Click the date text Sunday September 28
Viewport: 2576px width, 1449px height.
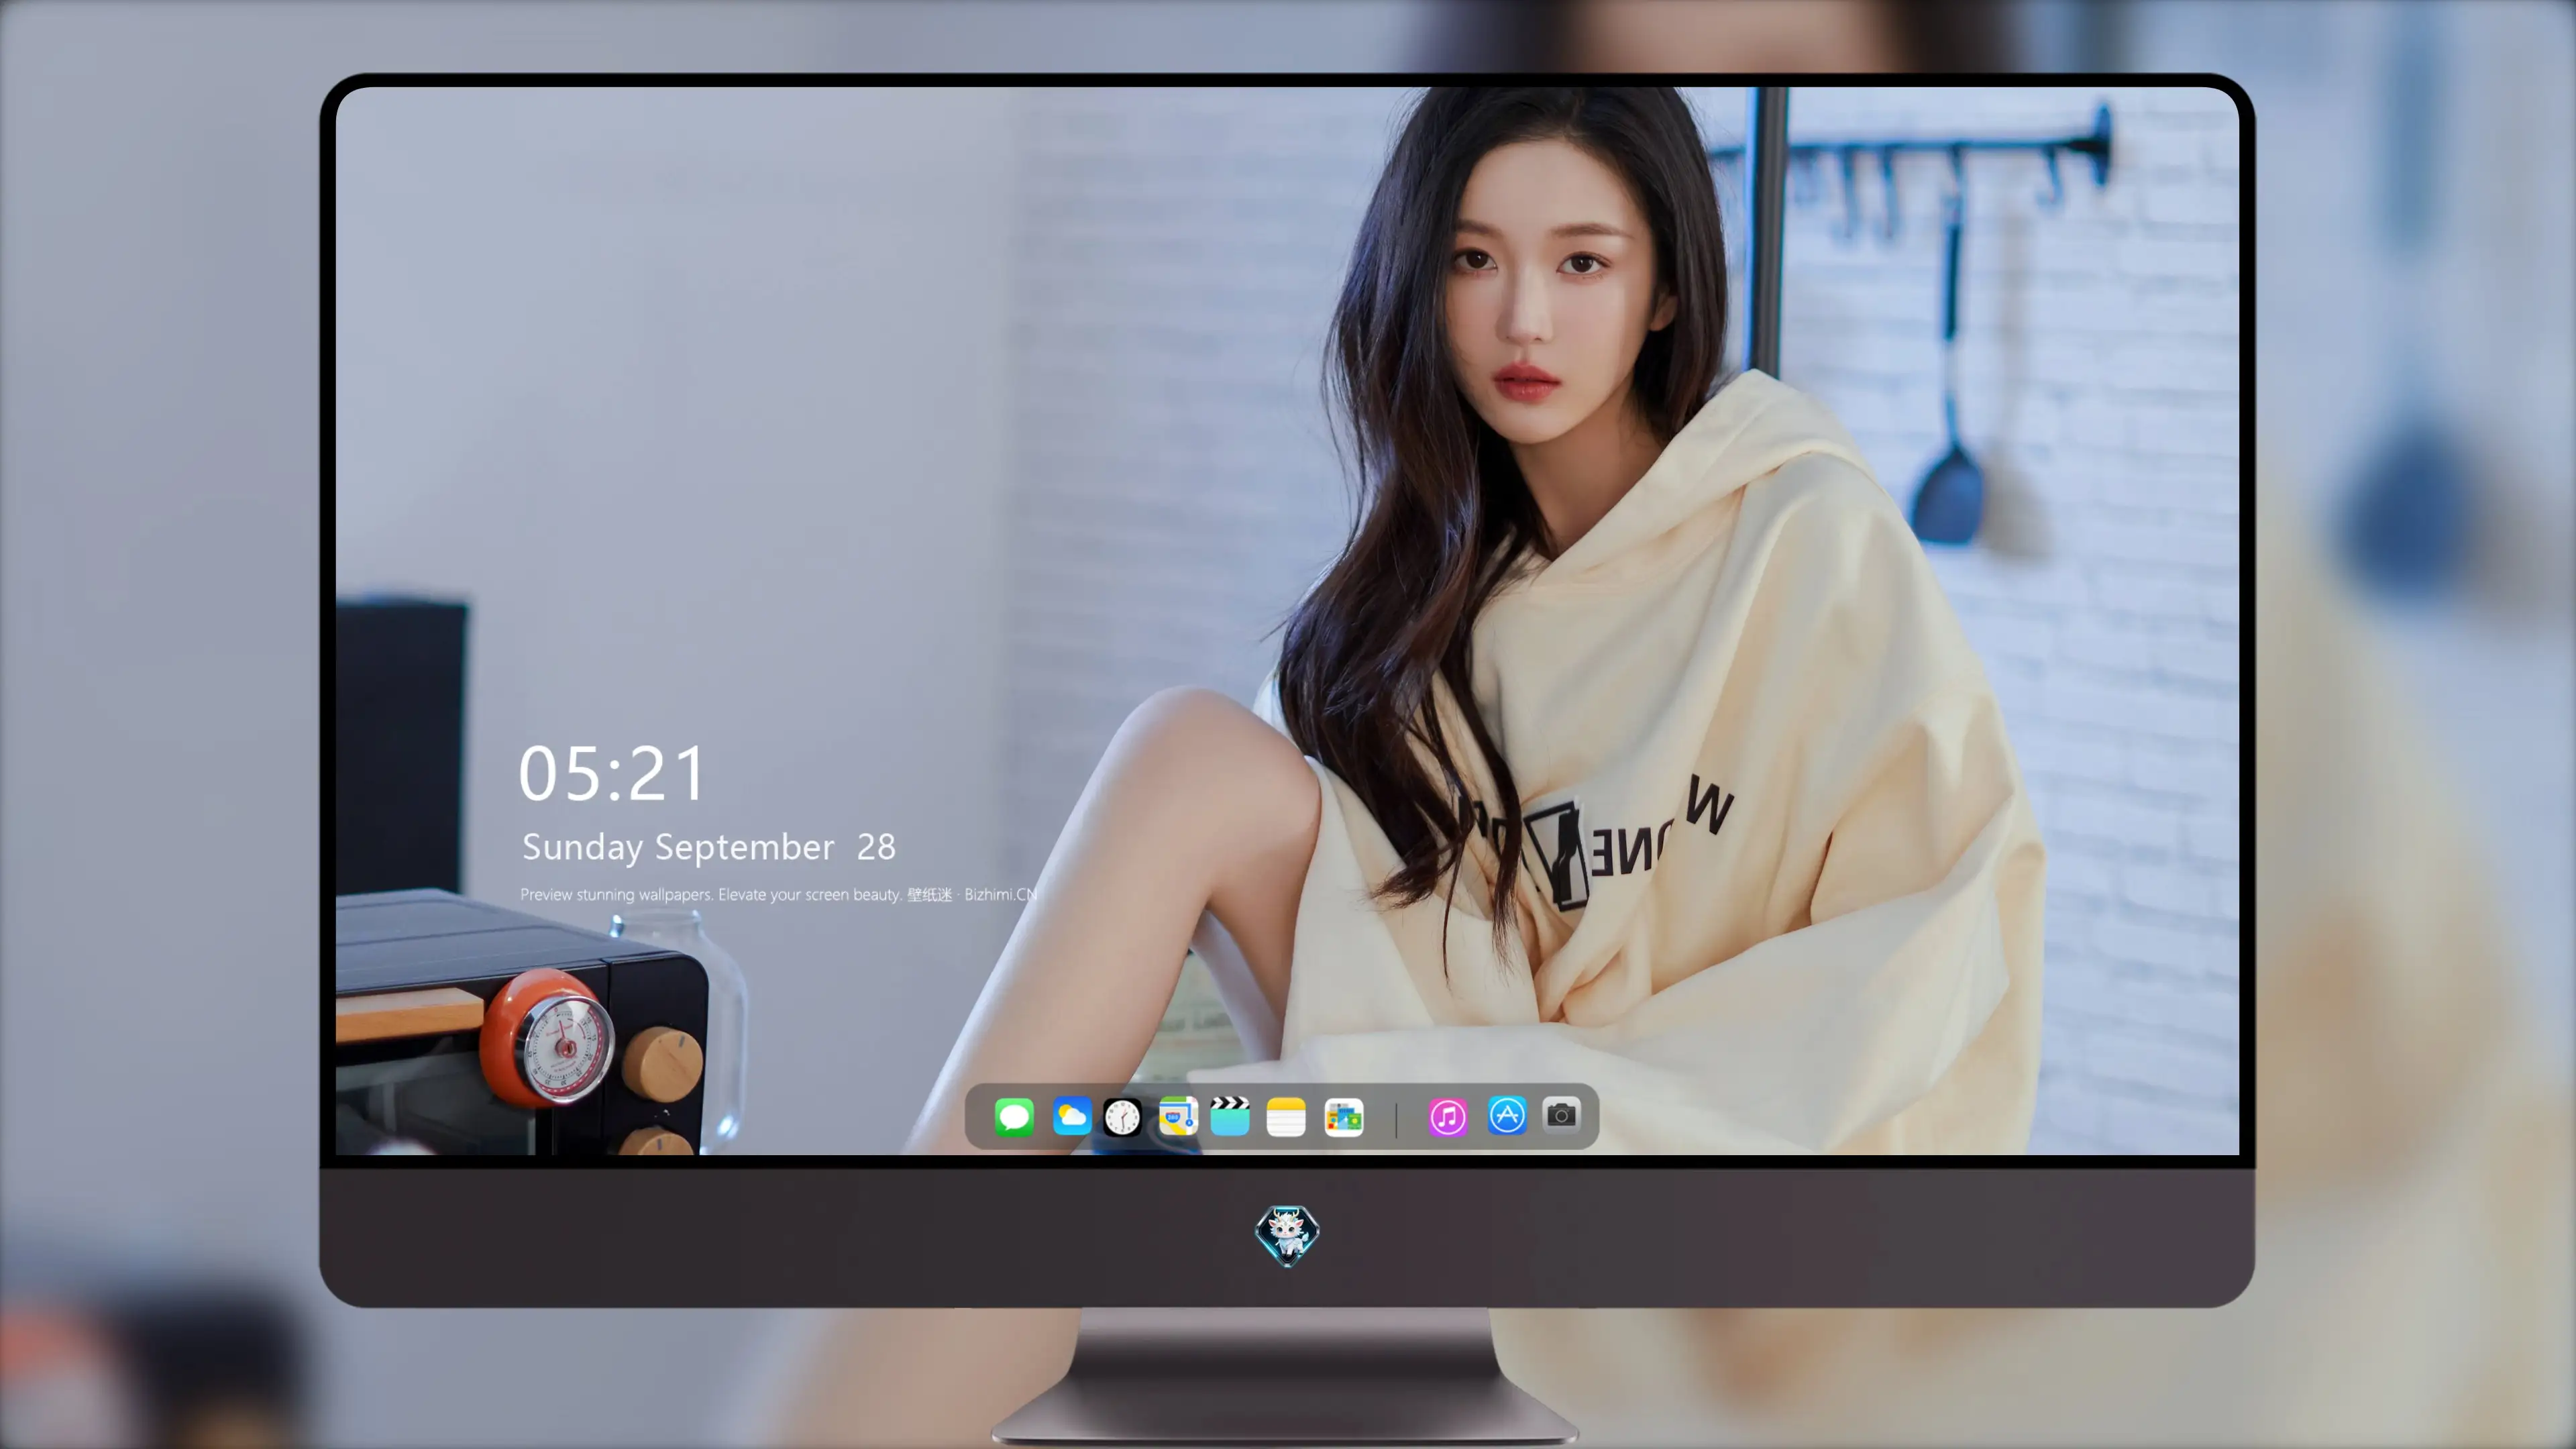709,847
